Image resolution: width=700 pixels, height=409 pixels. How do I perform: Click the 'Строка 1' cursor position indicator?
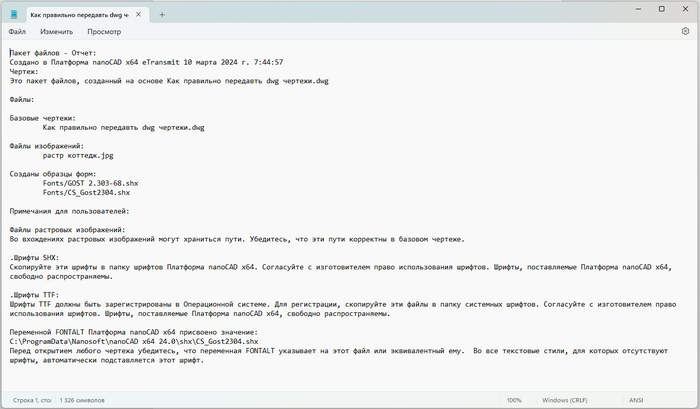32,401
